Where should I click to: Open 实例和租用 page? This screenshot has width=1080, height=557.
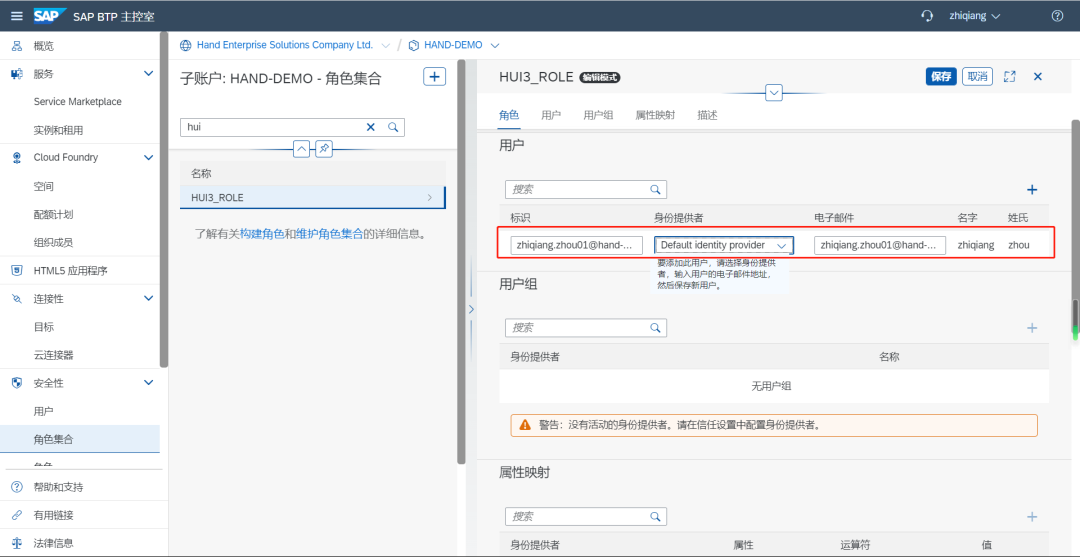point(58,130)
